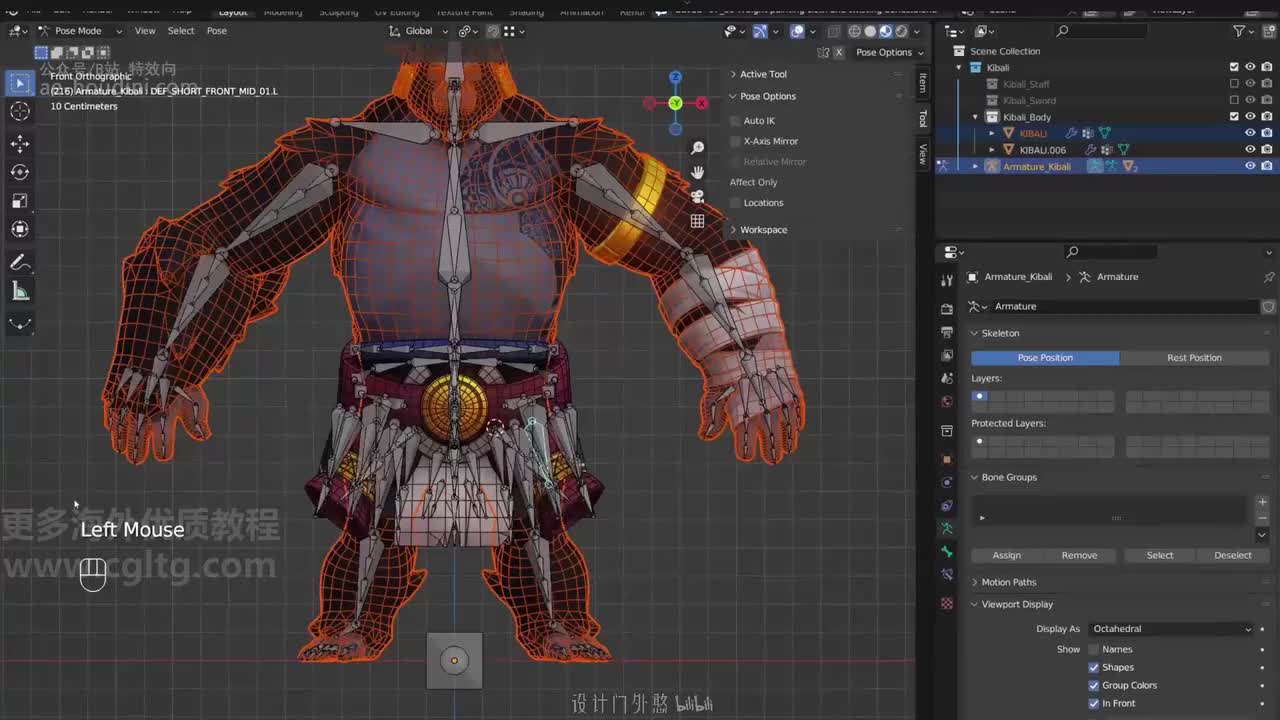
Task: Toggle the camera view icon
Action: coord(697,196)
